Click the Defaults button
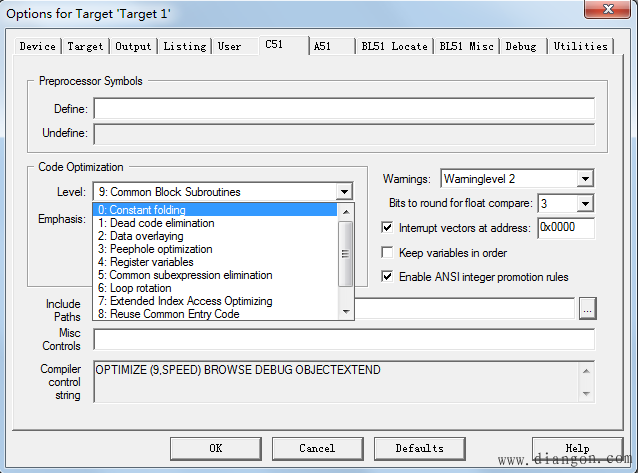 point(419,448)
